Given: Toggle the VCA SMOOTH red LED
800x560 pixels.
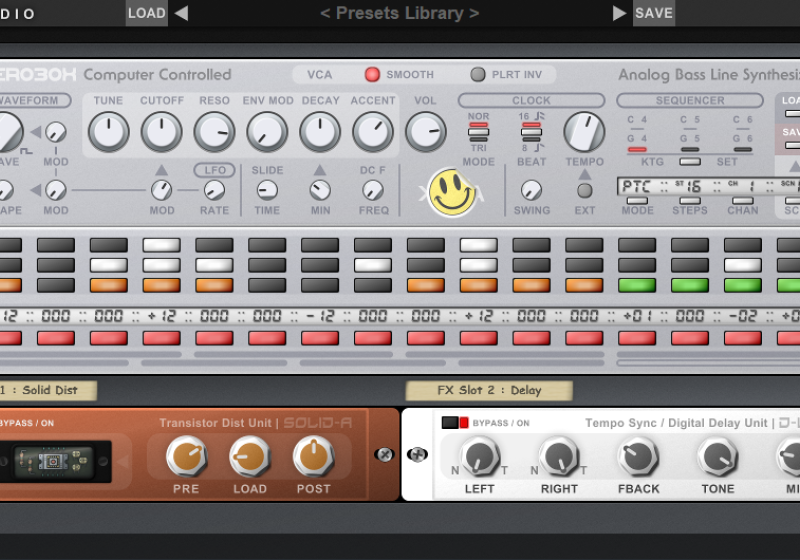Looking at the screenshot, I should [x=372, y=74].
